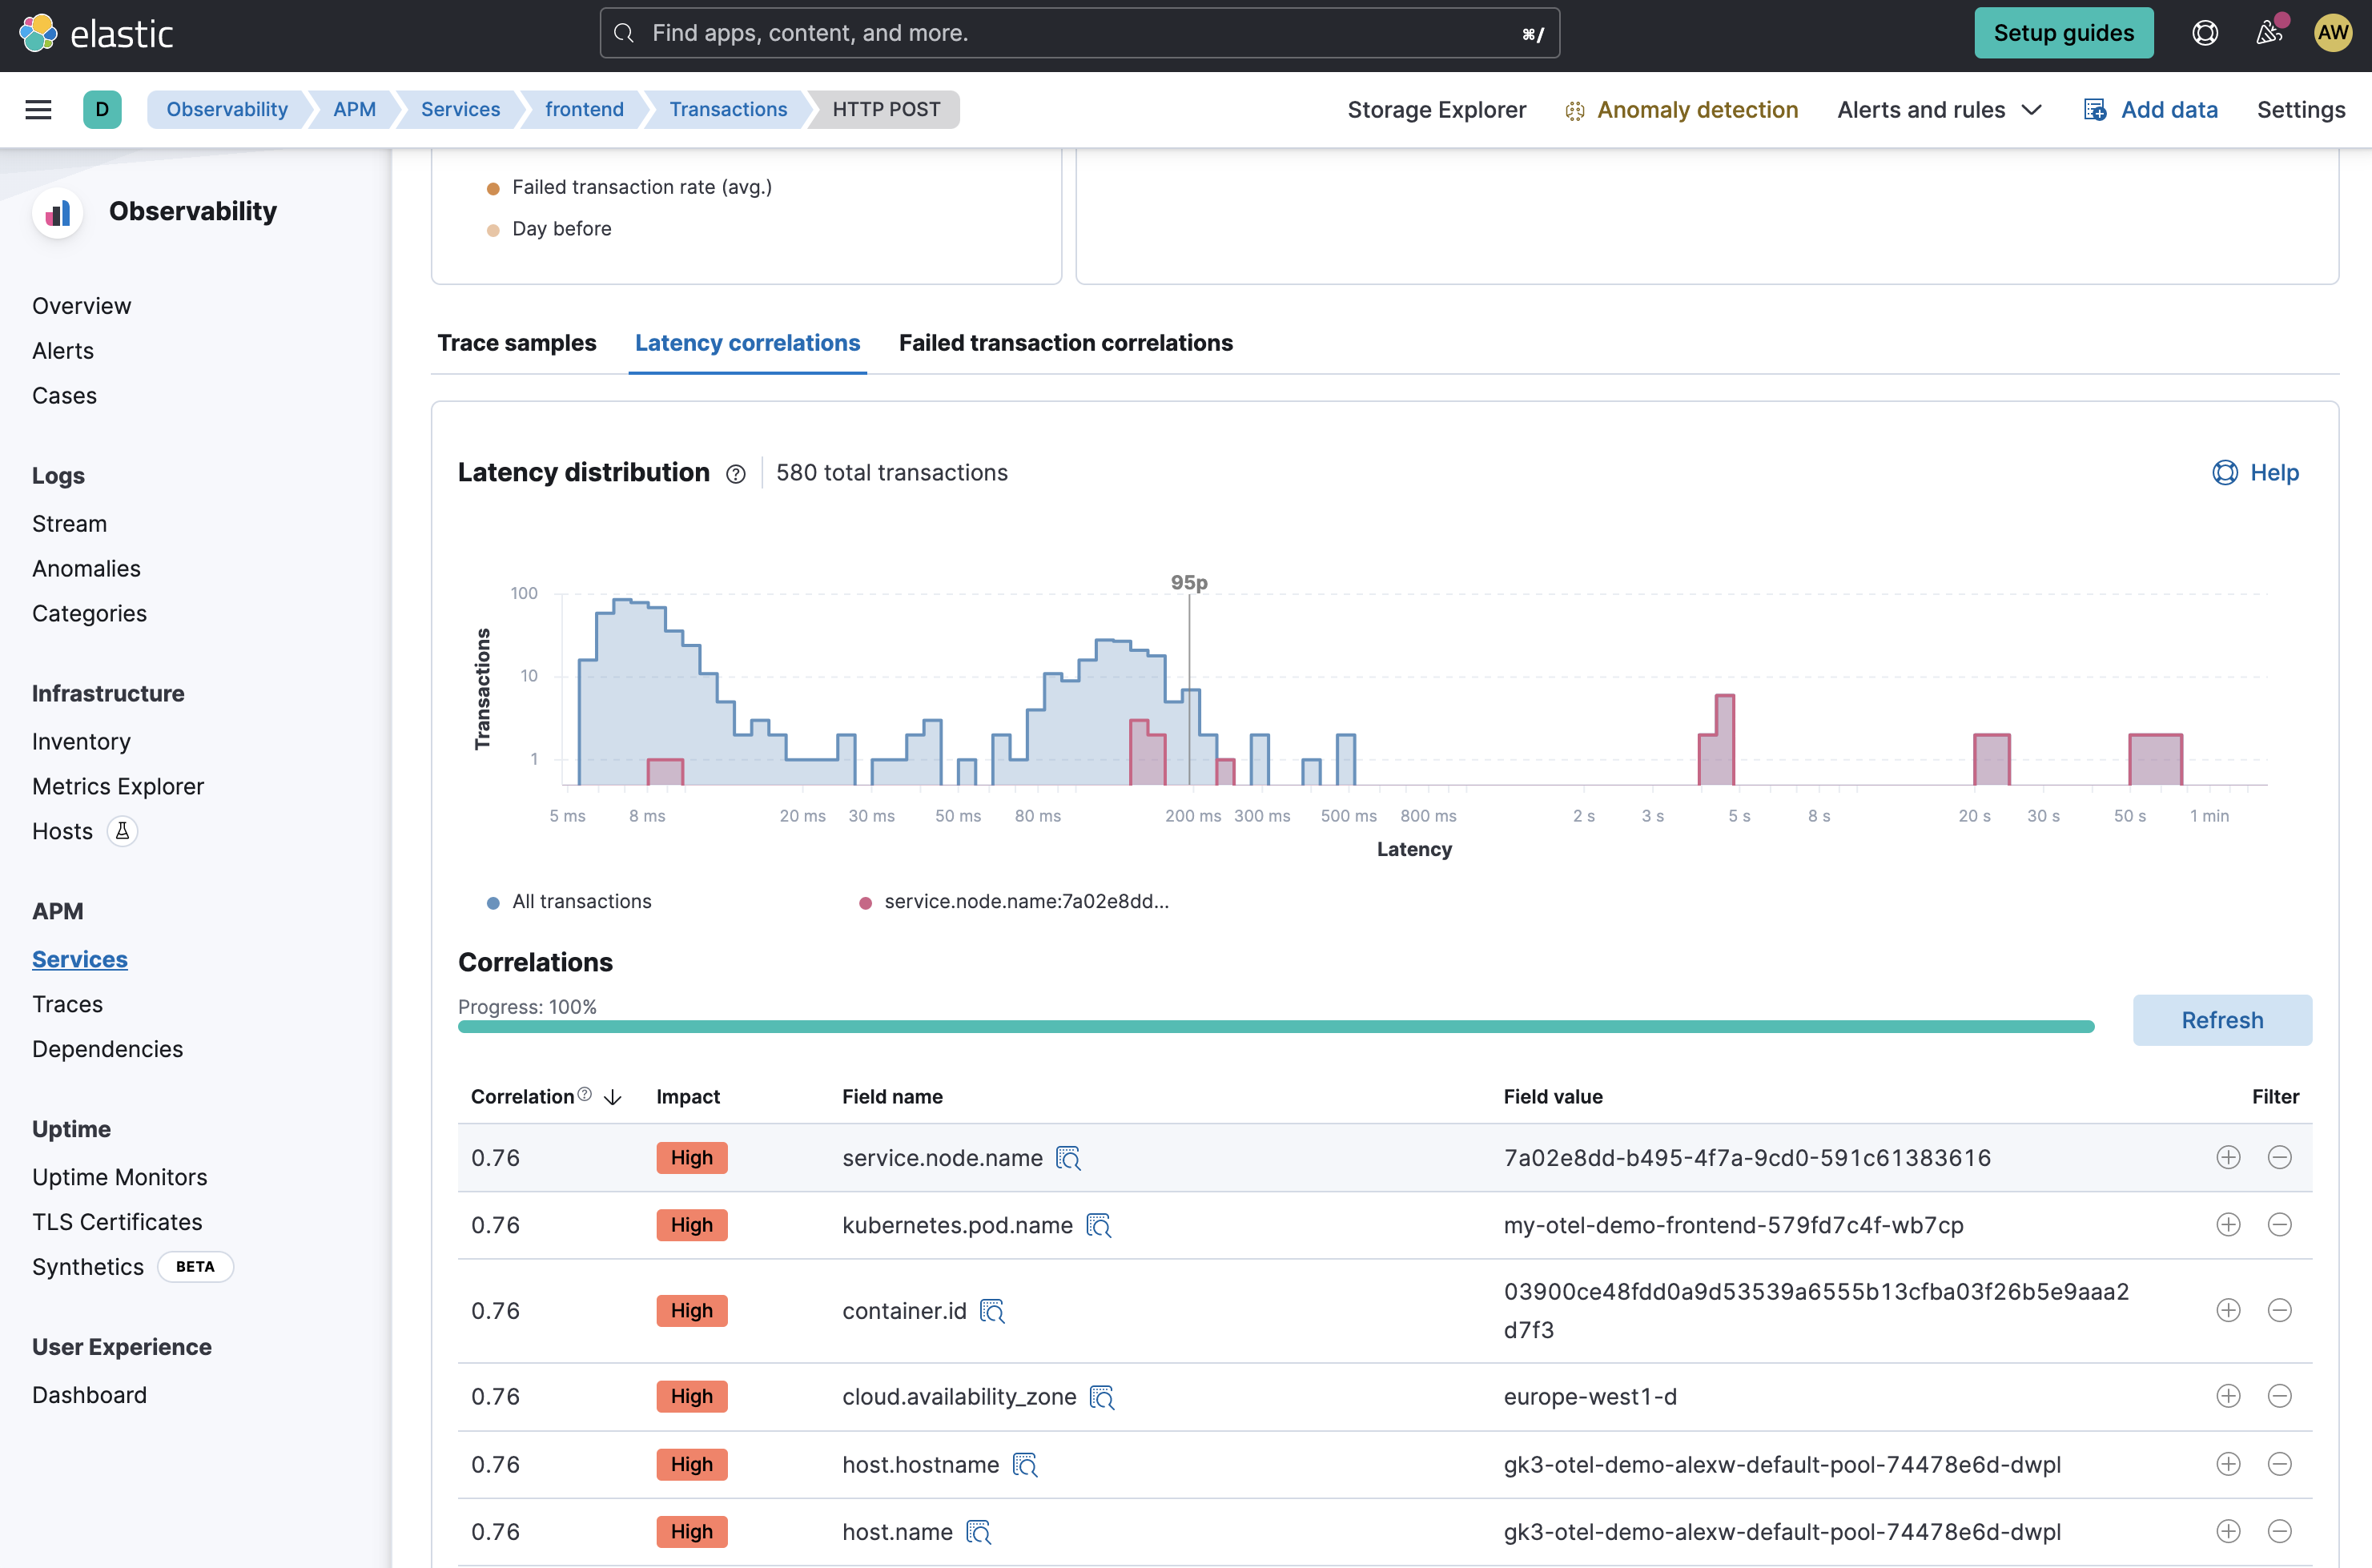The height and width of the screenshot is (1568, 2372).
Task: Click the Observability app logo in sidebar
Action: (x=58, y=212)
